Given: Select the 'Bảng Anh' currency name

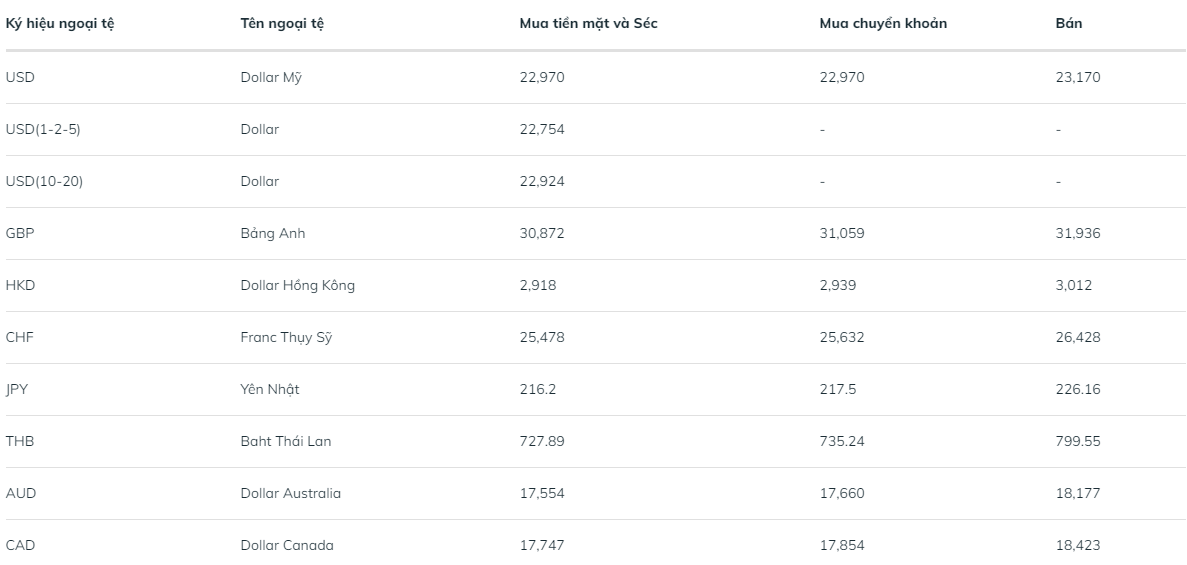Looking at the screenshot, I should tap(273, 233).
